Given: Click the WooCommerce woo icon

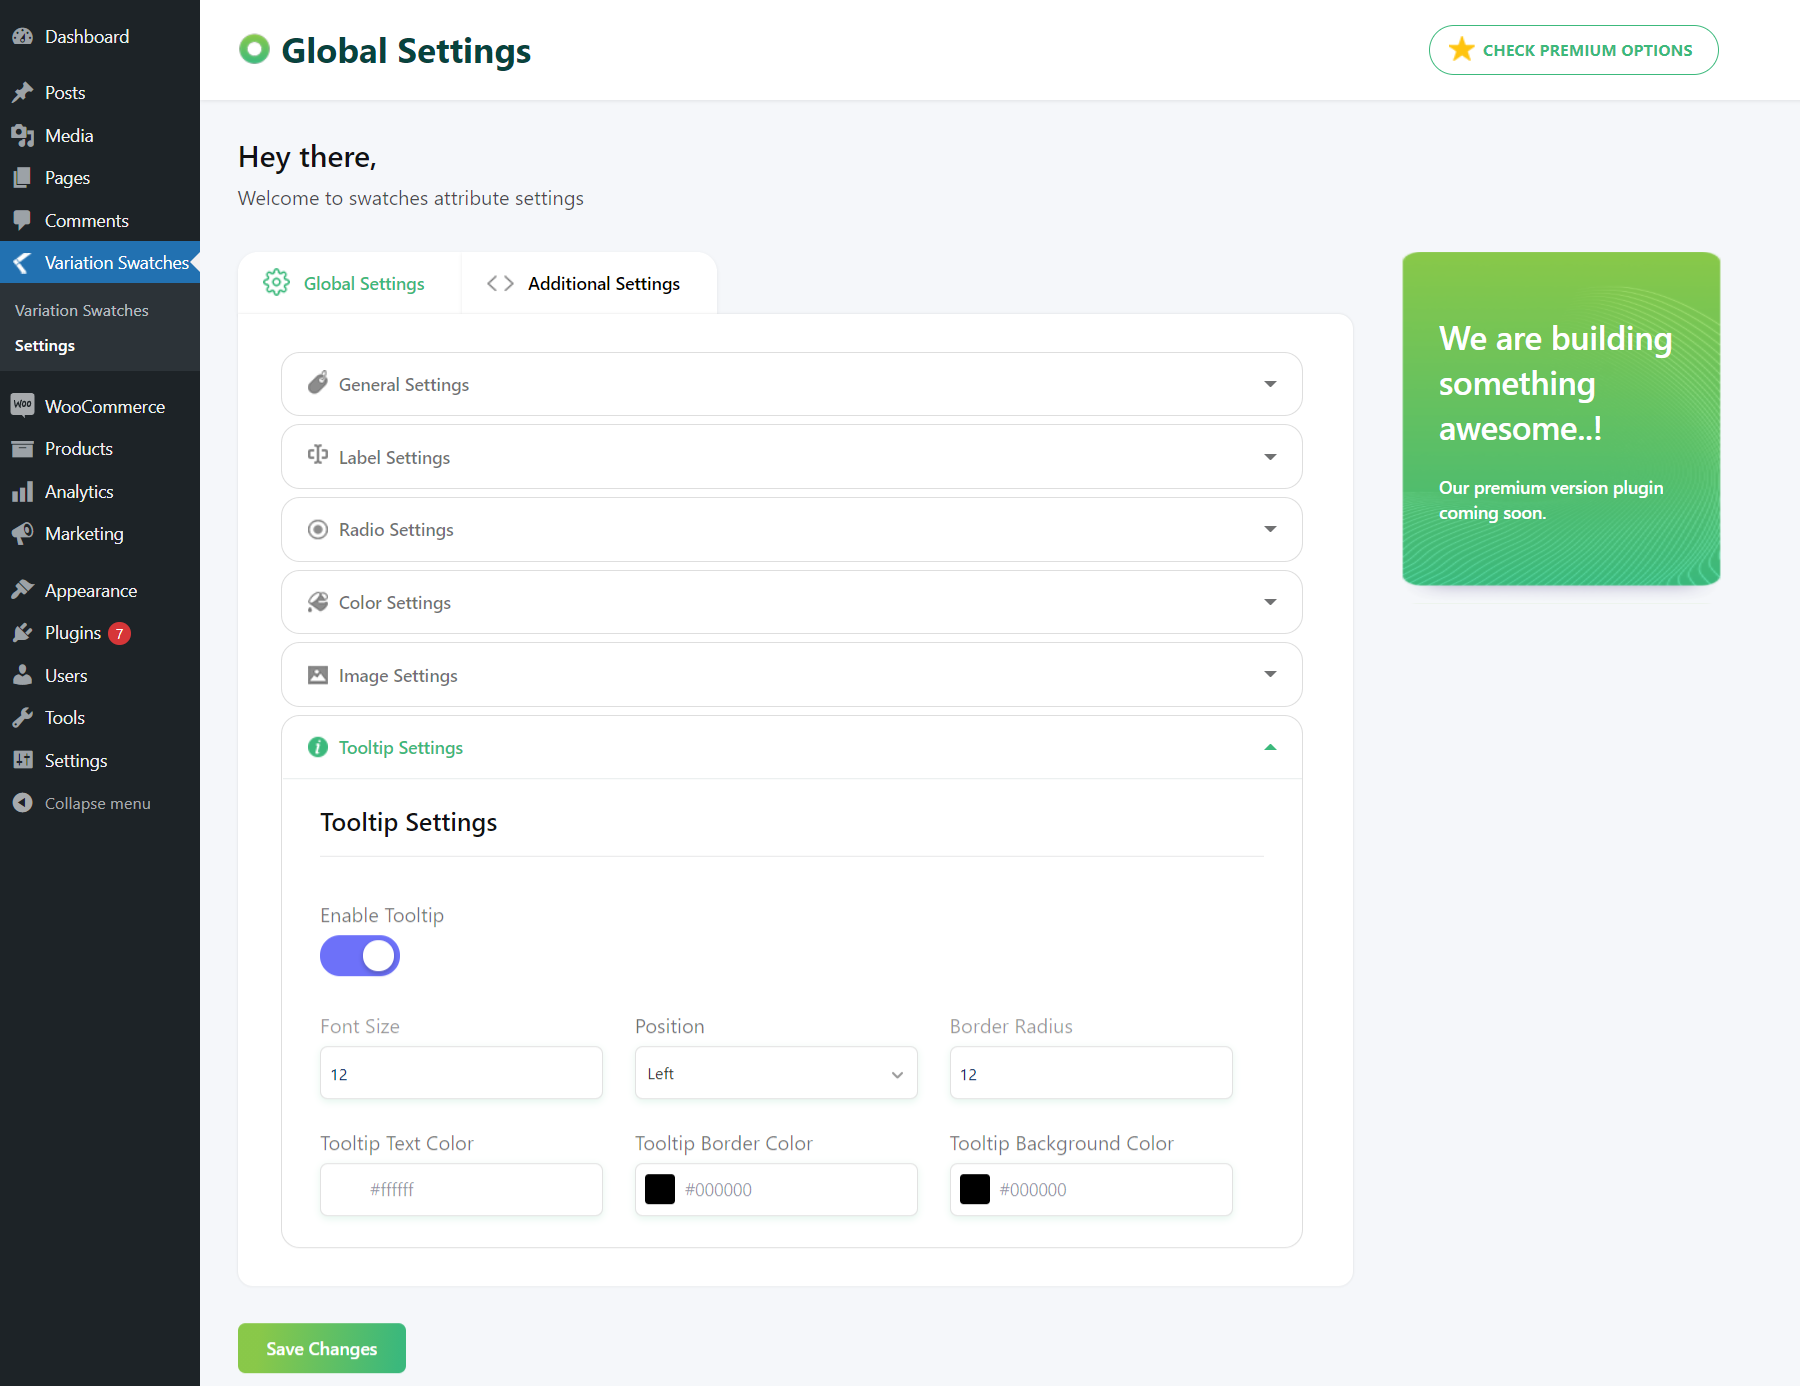Looking at the screenshot, I should point(22,406).
